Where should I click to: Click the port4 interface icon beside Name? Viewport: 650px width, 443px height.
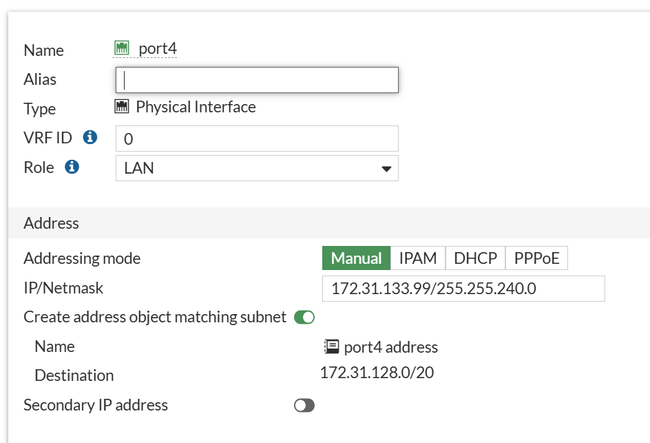point(123,48)
